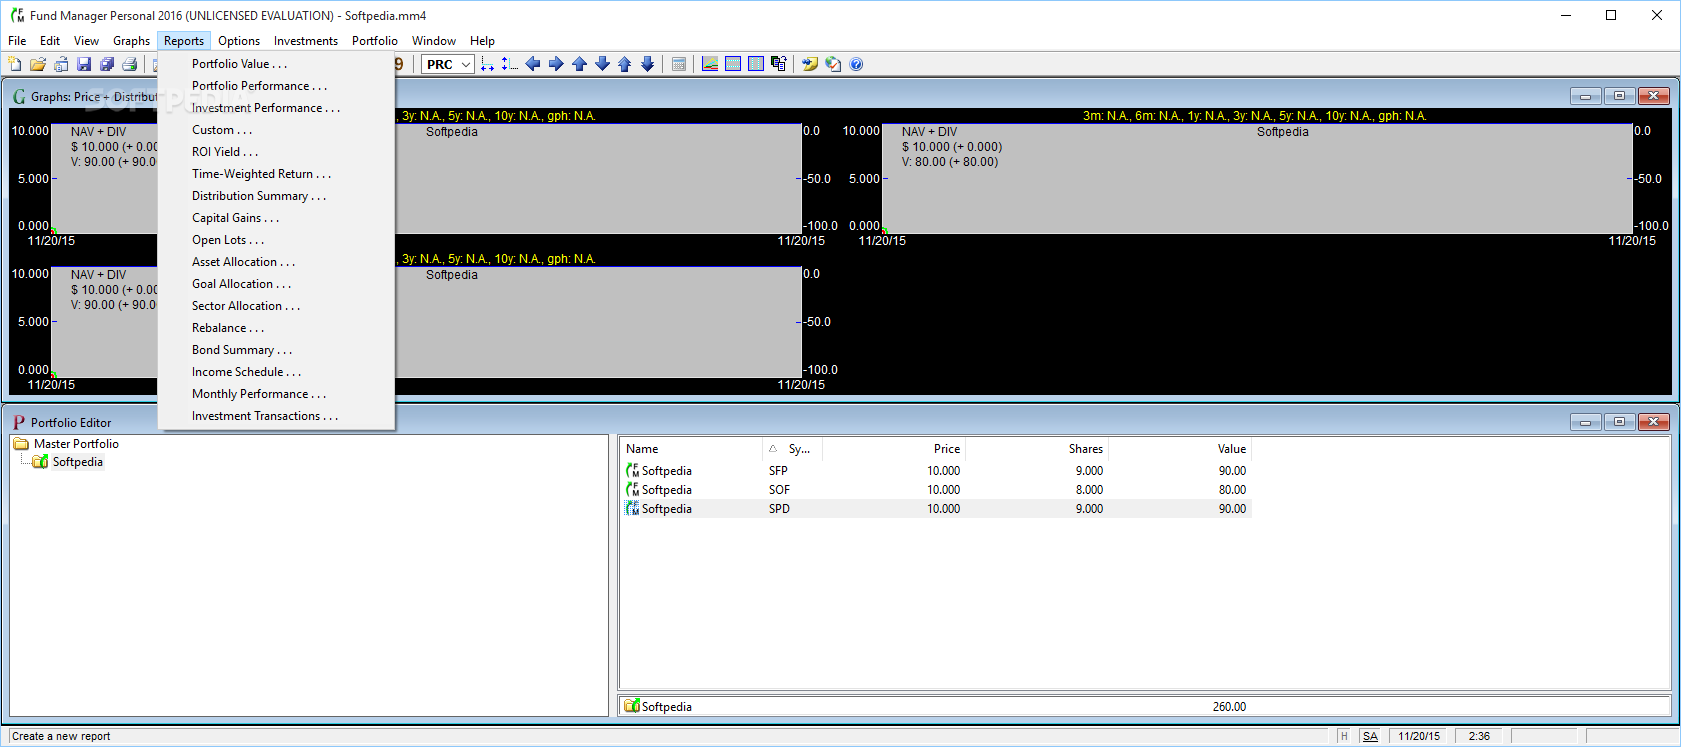Choose Goal Allocation report
Image resolution: width=1681 pixels, height=747 pixels.
[276, 284]
